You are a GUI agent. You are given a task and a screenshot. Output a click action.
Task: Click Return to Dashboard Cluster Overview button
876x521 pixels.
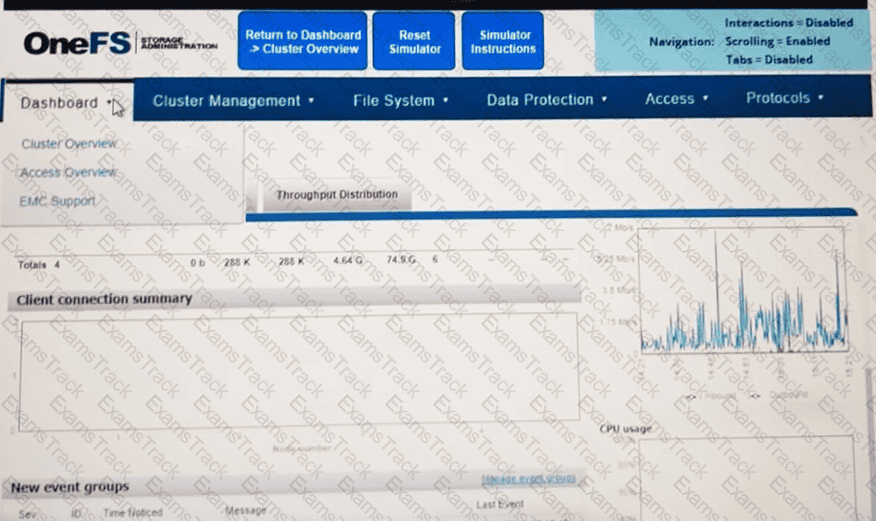[x=302, y=41]
